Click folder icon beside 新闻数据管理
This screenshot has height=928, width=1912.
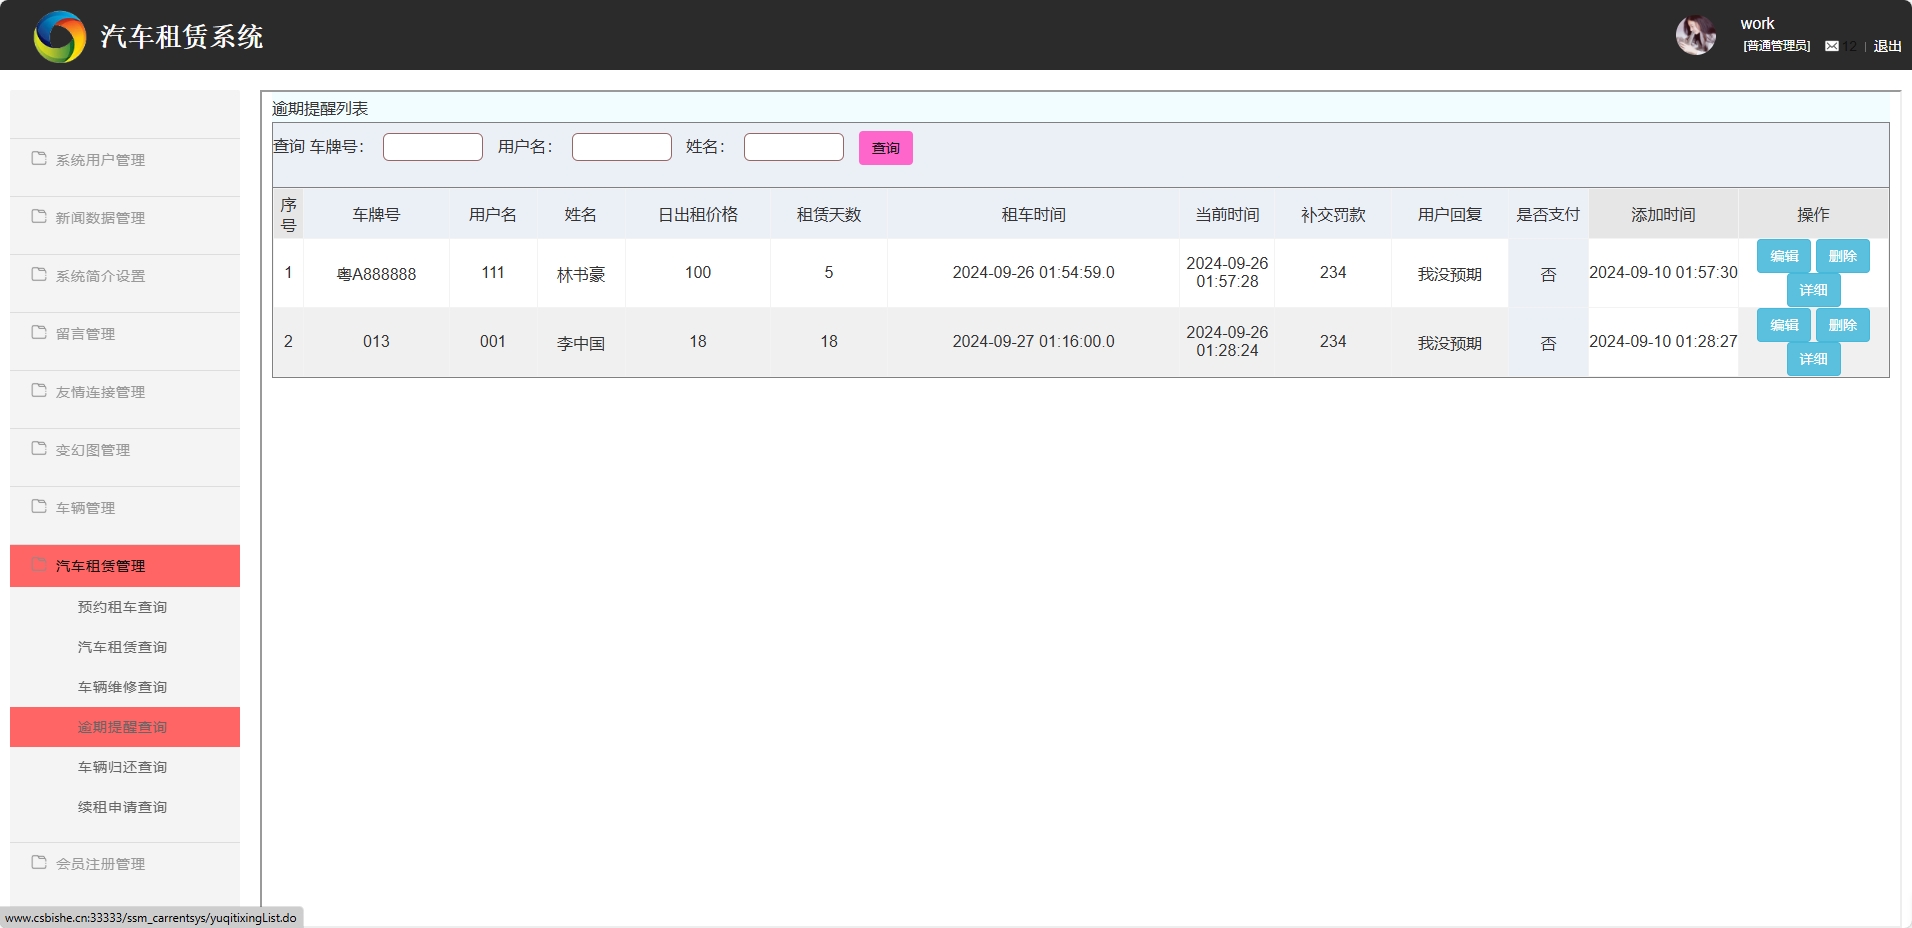39,217
